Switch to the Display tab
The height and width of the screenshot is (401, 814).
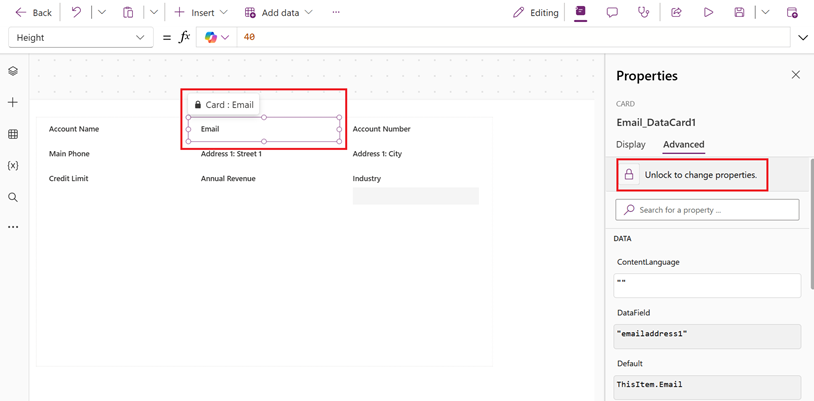(631, 144)
